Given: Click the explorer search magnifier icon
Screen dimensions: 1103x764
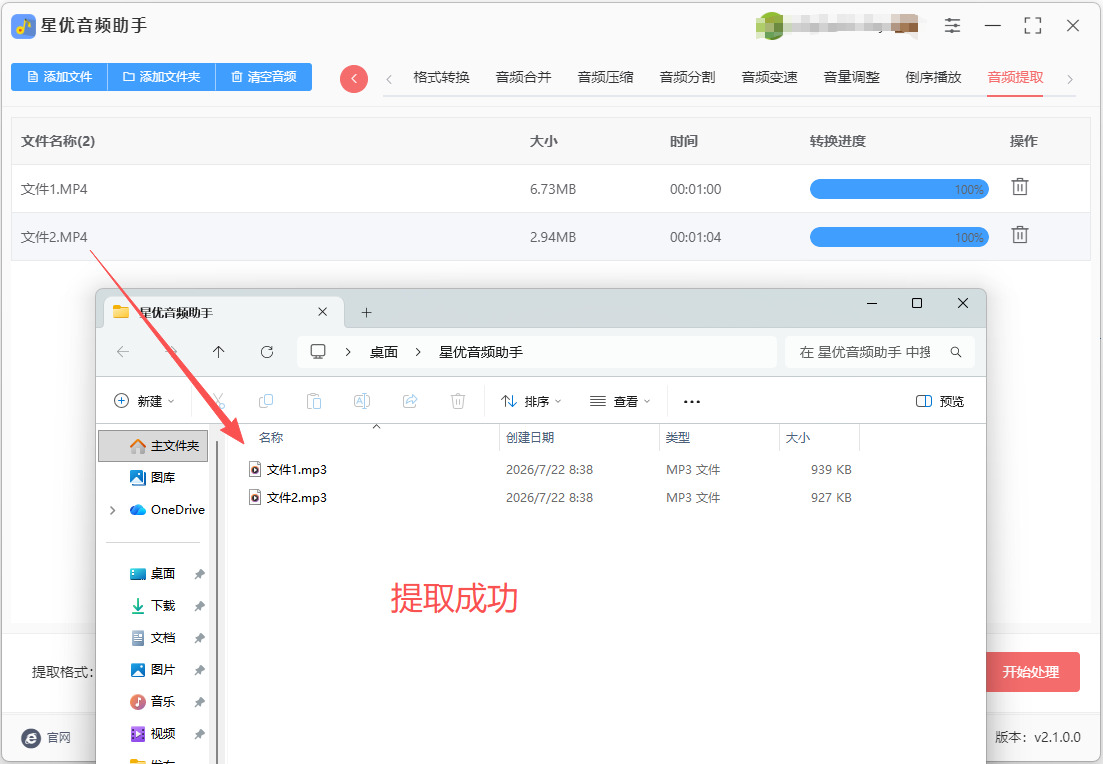Looking at the screenshot, I should pyautogui.click(x=955, y=352).
